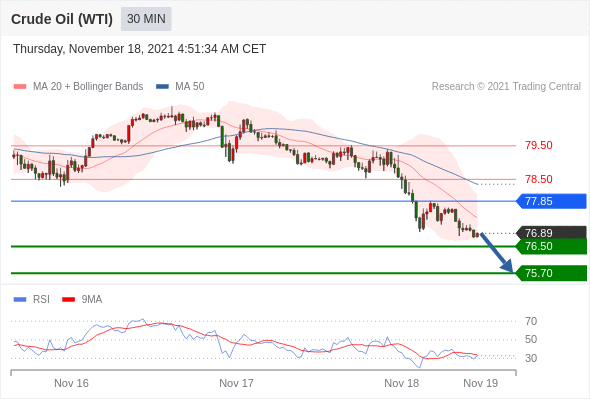Image resolution: width=590 pixels, height=400 pixels.
Task: Click the red 9MA legend swatch
Action: 68,300
